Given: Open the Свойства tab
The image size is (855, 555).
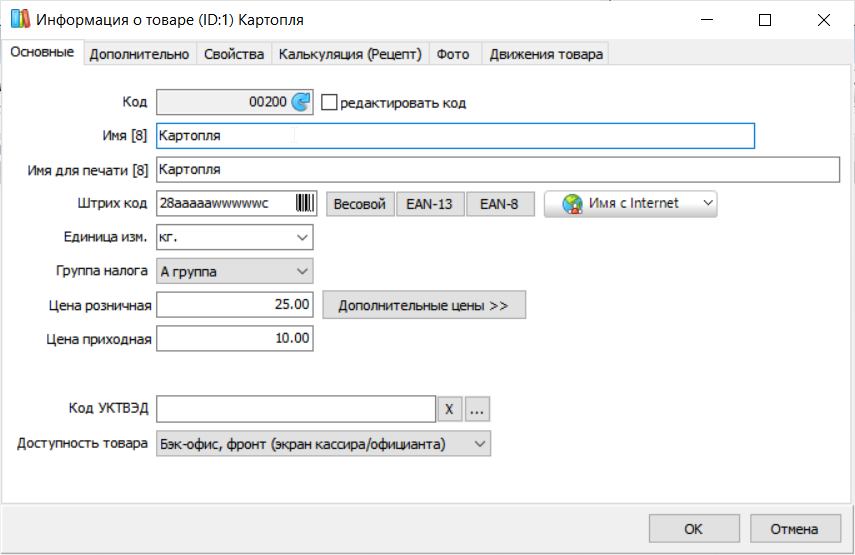Looking at the screenshot, I should 234,55.
